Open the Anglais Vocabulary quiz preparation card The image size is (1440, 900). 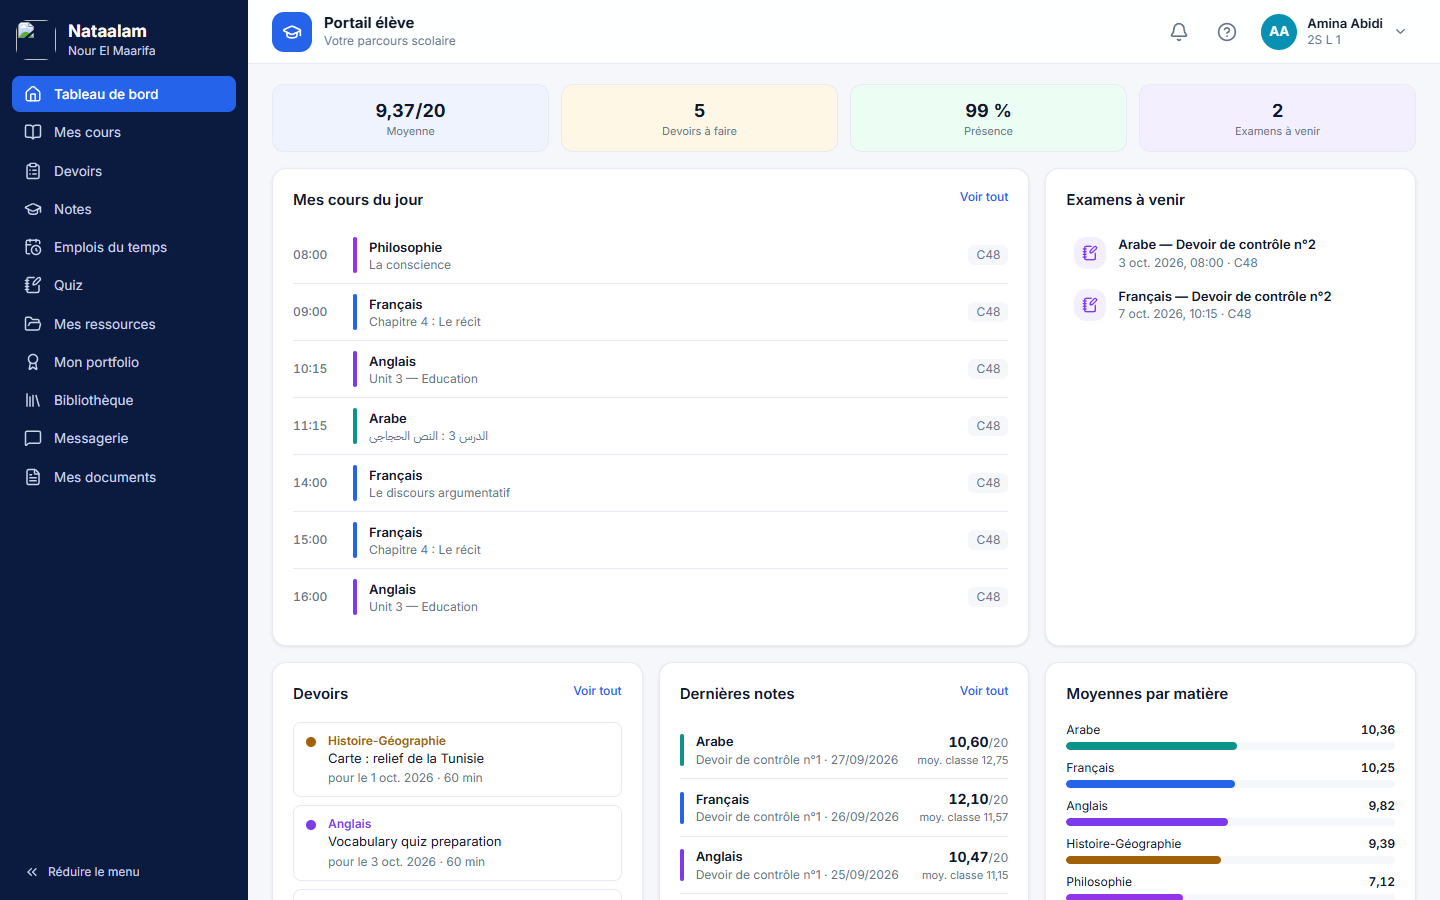tap(457, 843)
